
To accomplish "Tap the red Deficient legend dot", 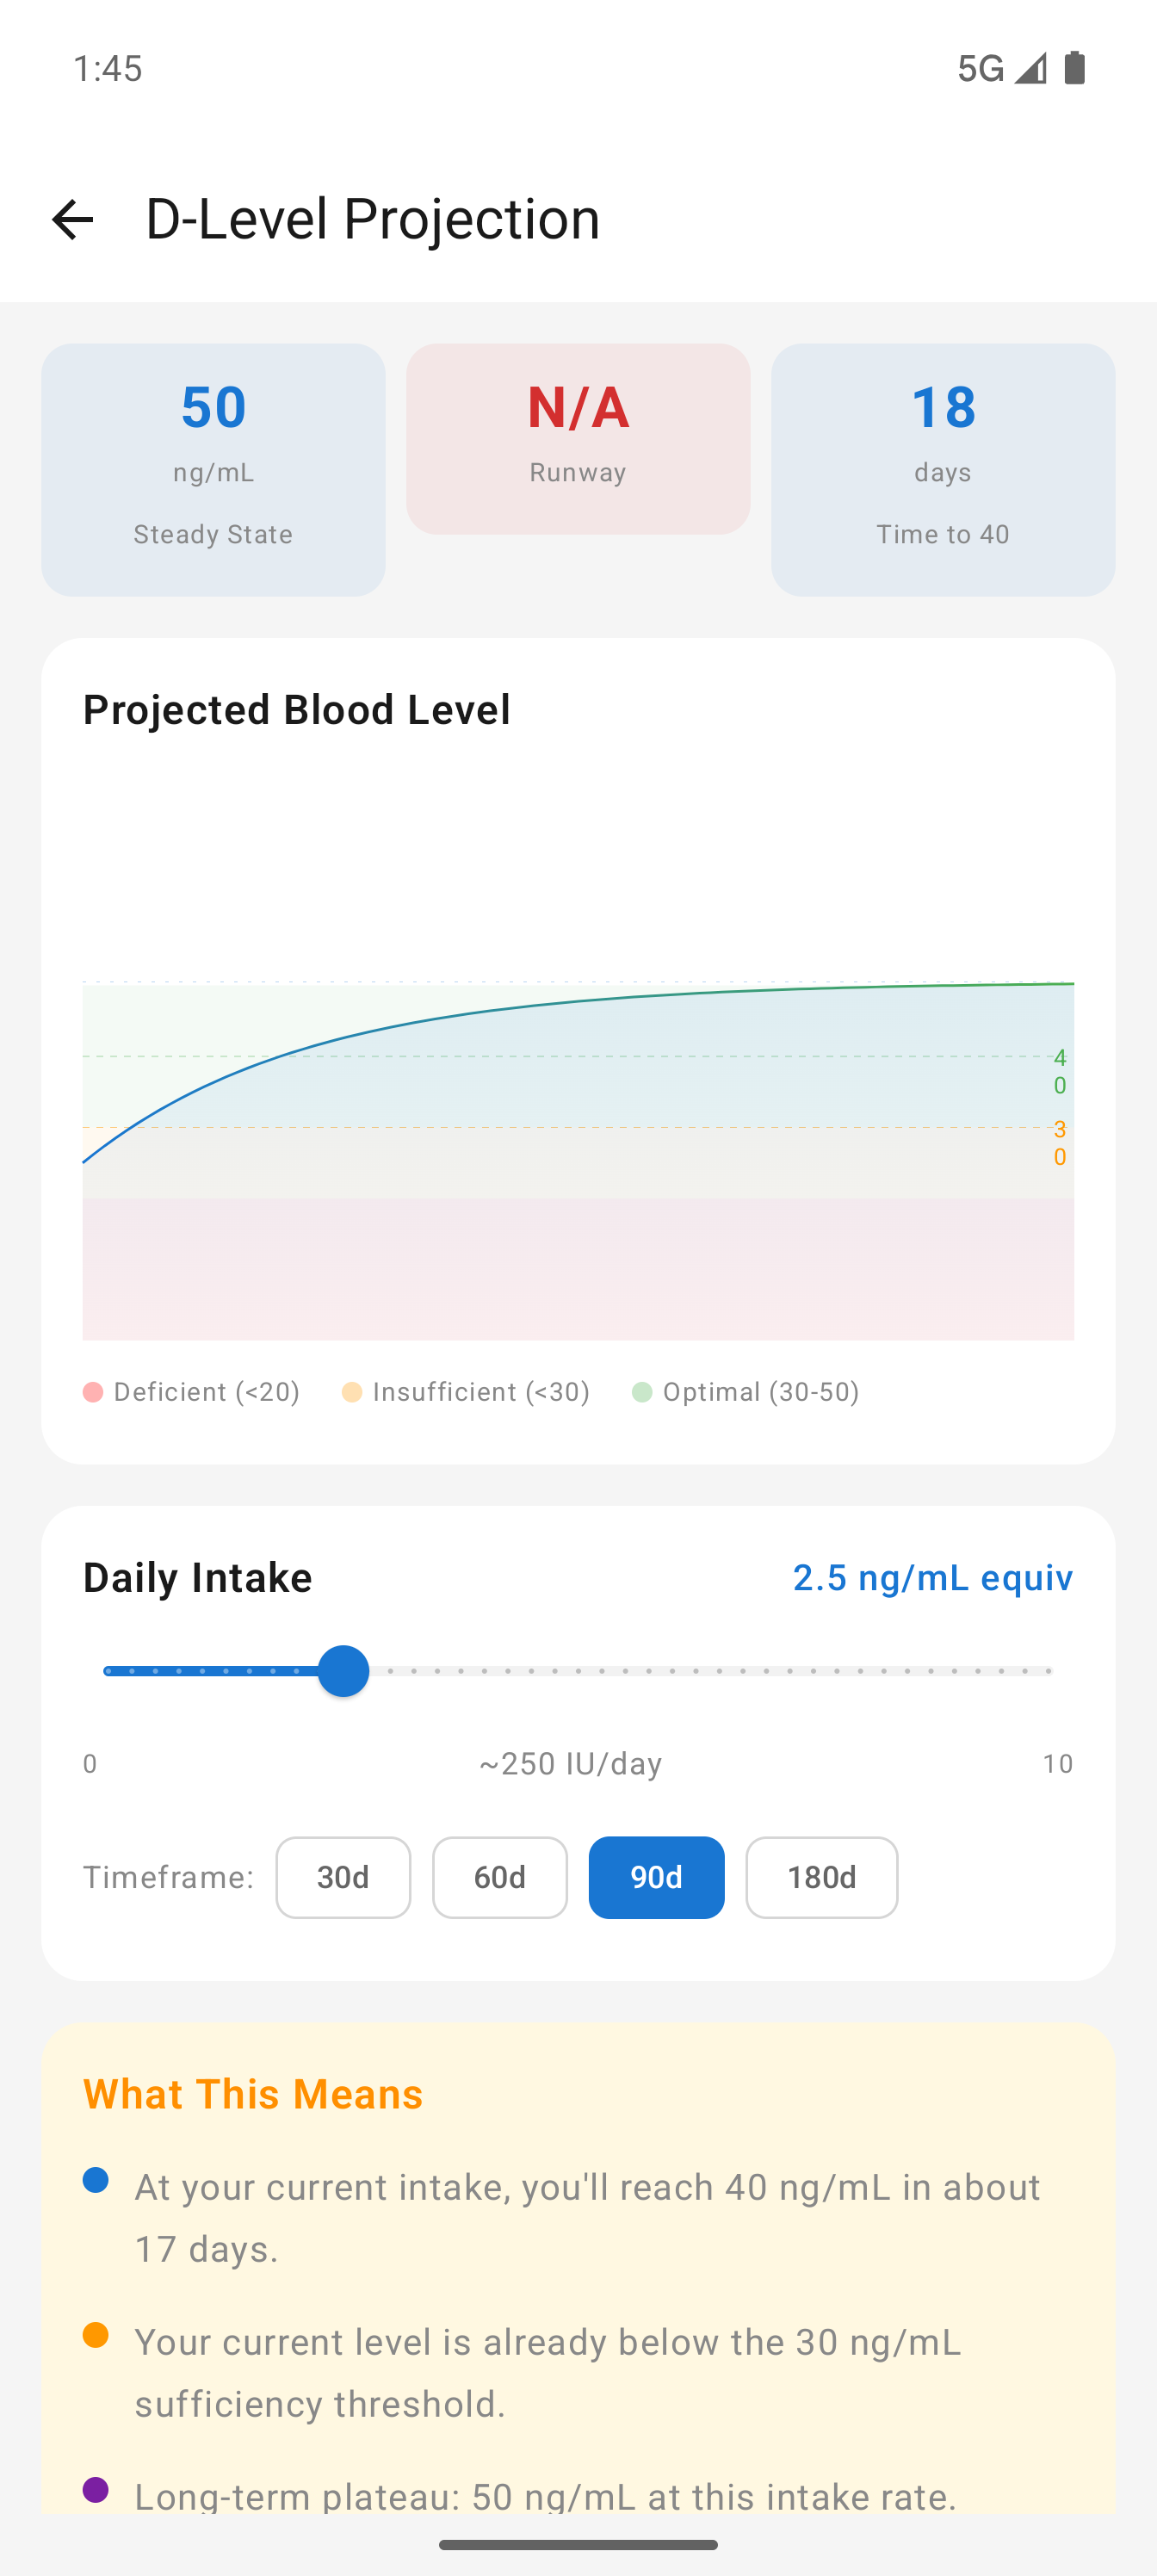I will pos(93,1392).
